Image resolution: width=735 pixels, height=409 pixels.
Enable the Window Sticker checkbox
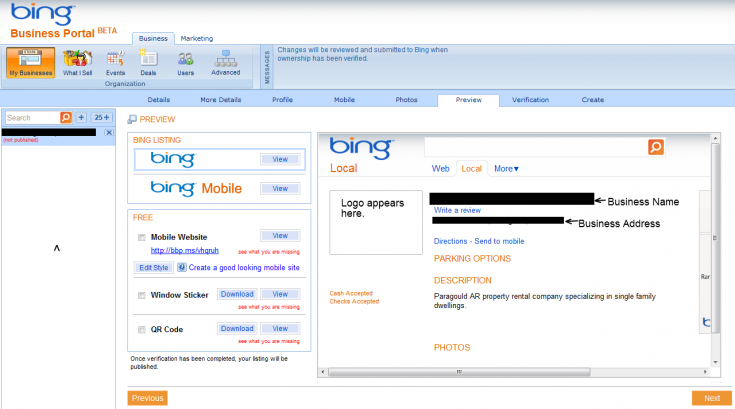[x=141, y=295]
